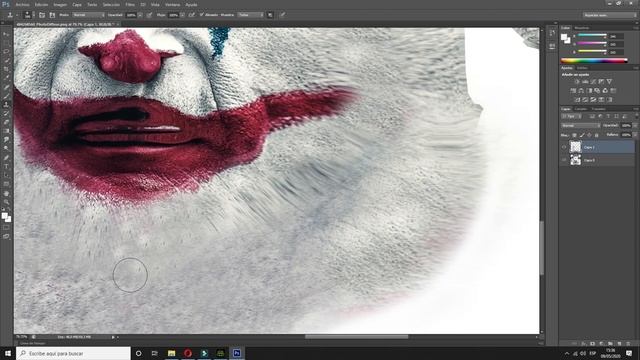Open the layer filter type dropdown
Image resolution: width=640 pixels, height=360 pixels.
[x=571, y=117]
